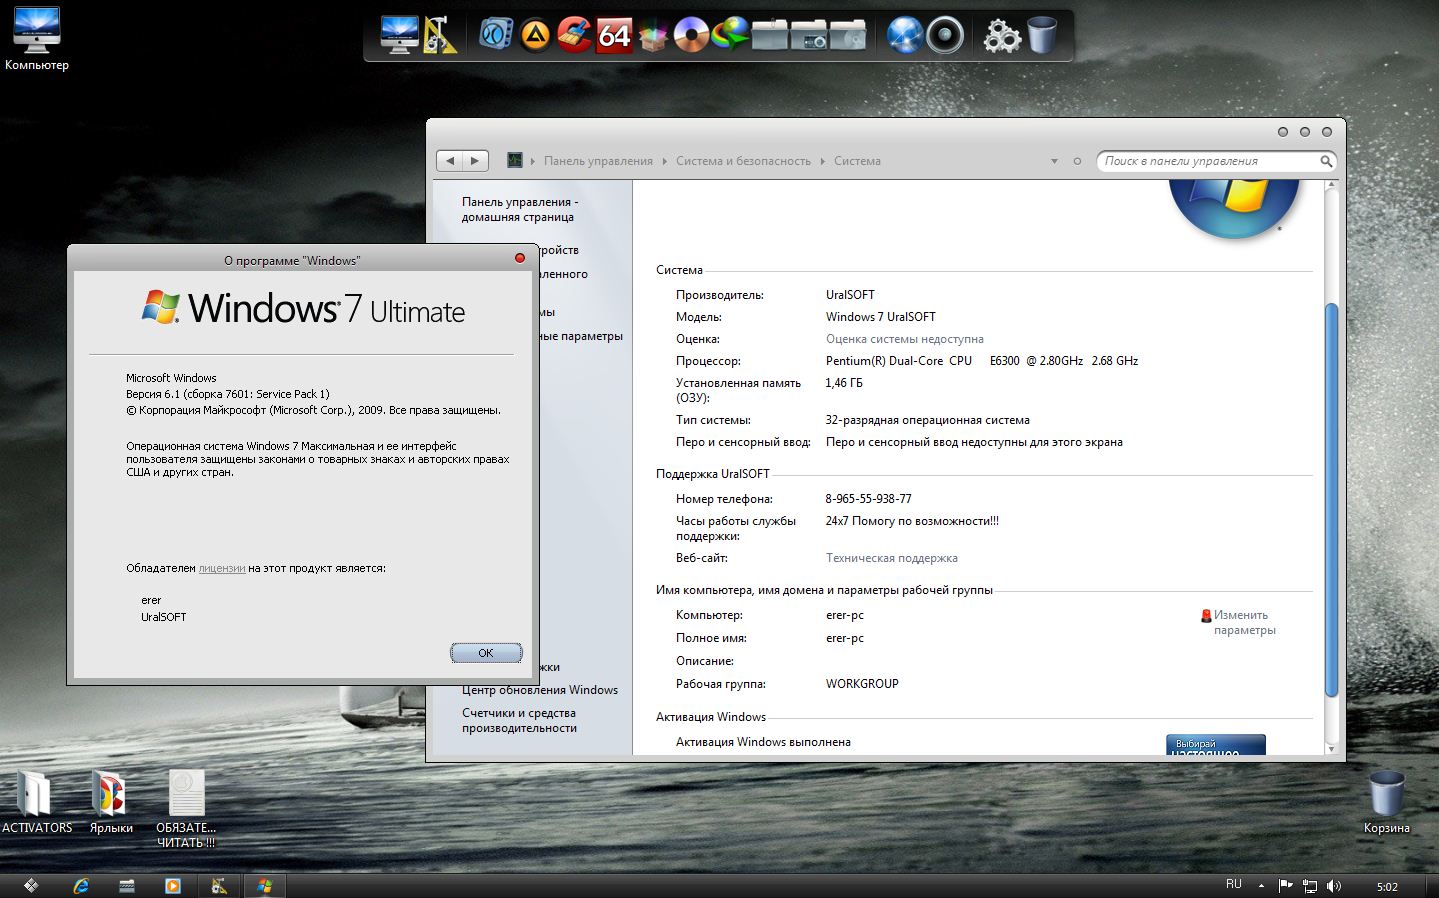1439x898 pixels.
Task: Open Счетчики и средства производительности link
Action: tap(519, 720)
